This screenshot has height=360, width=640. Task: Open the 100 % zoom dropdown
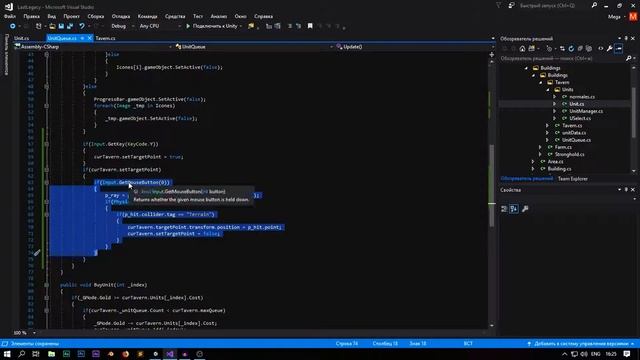pos(24,333)
